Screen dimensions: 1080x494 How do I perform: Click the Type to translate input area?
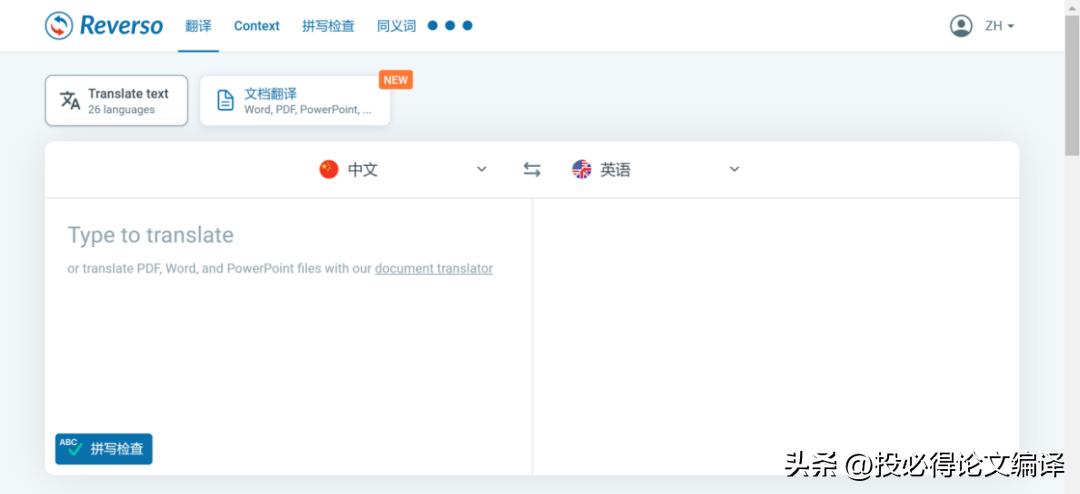(289, 336)
